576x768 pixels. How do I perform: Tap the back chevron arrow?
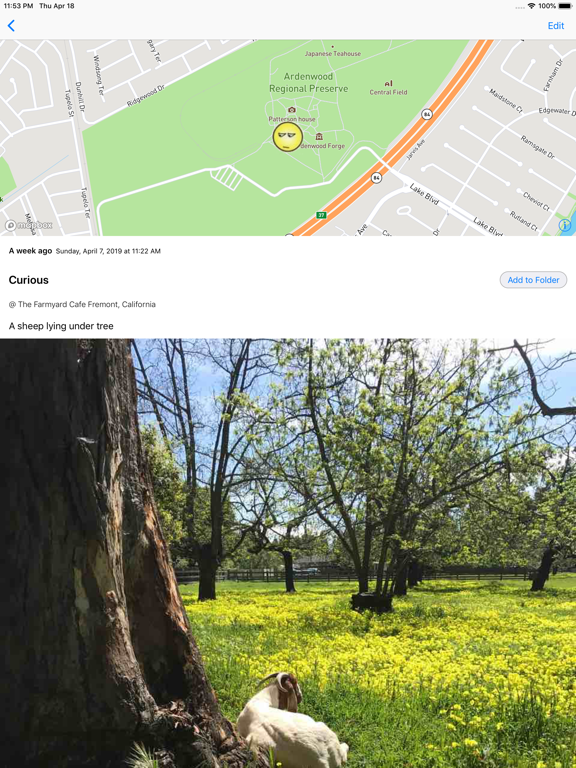pos(11,25)
